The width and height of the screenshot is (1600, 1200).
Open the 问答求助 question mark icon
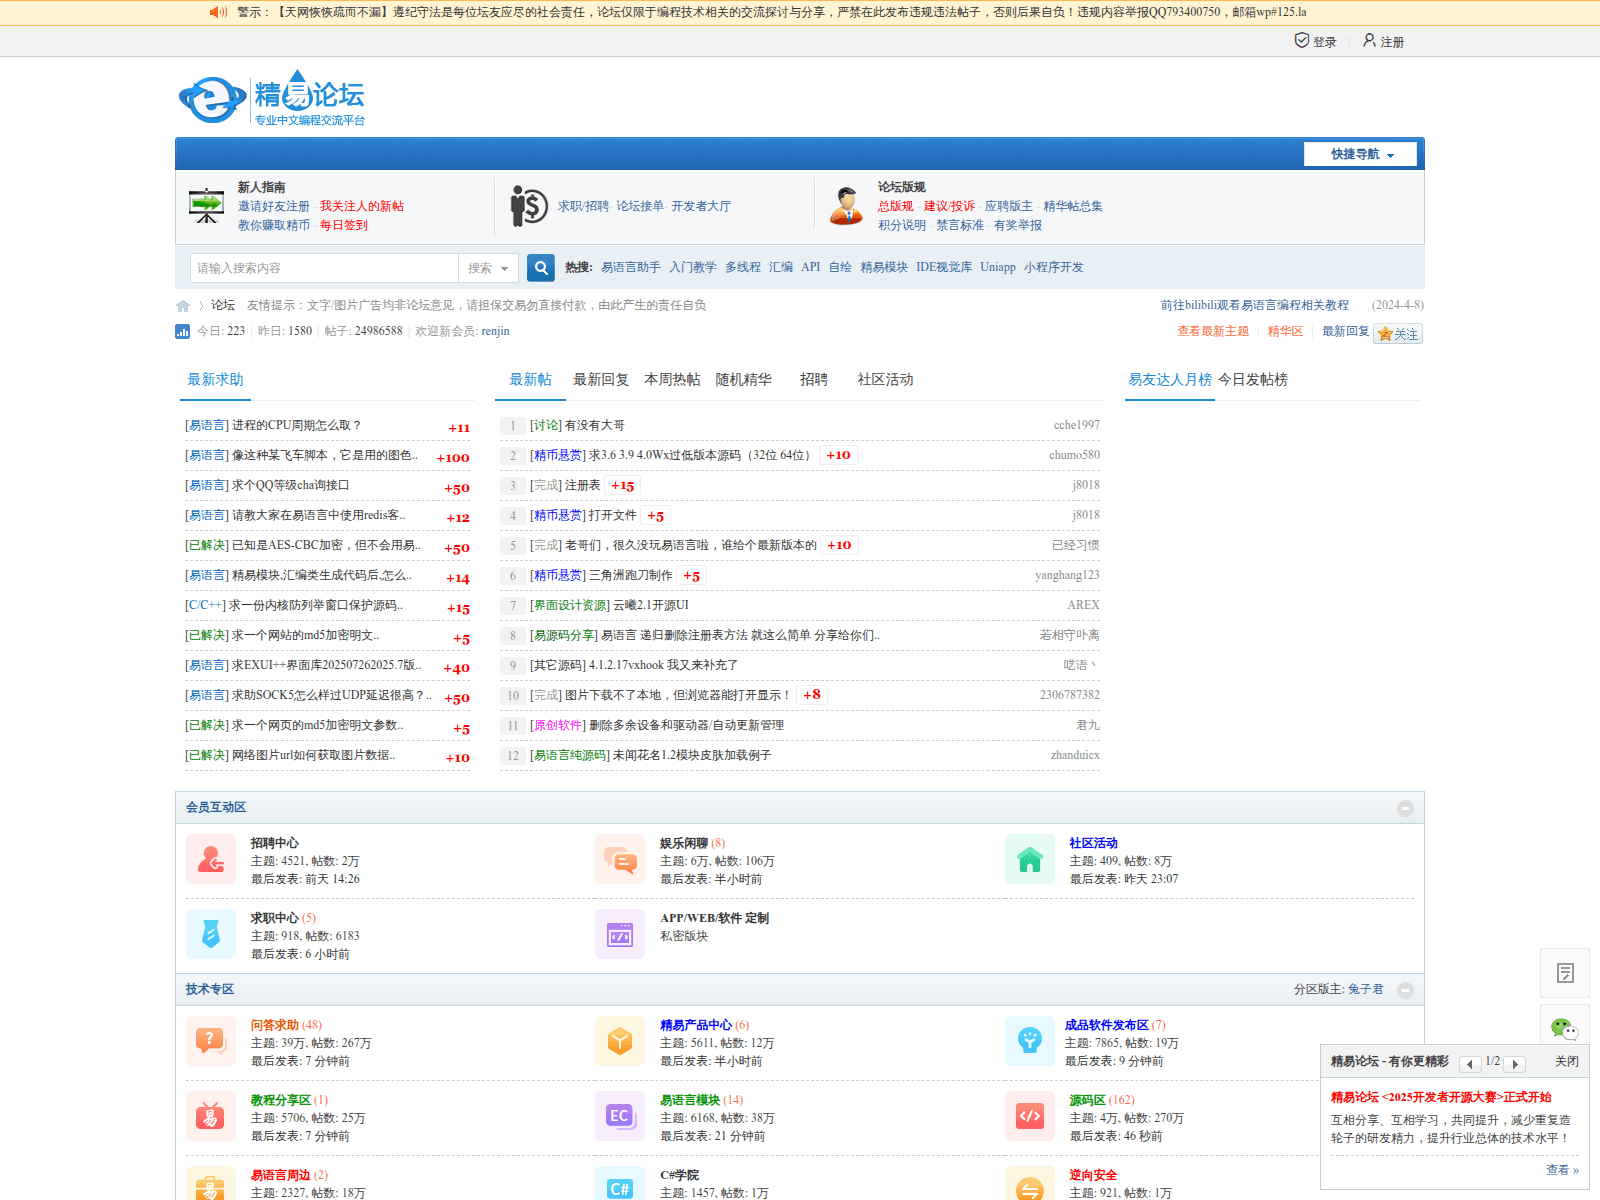click(x=210, y=1041)
